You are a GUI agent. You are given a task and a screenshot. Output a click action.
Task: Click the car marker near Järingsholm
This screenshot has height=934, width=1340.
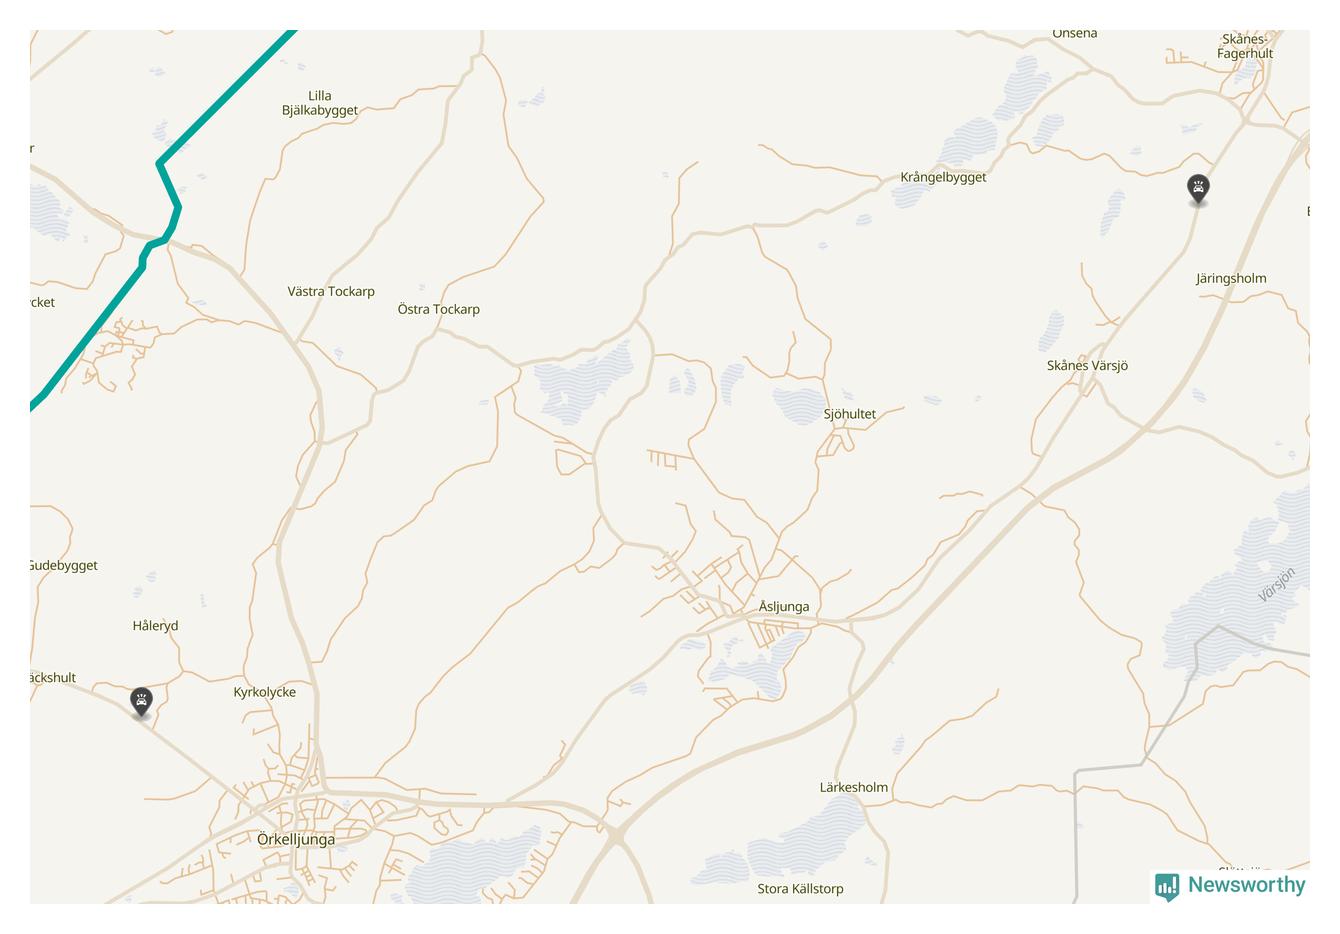coord(1198,189)
